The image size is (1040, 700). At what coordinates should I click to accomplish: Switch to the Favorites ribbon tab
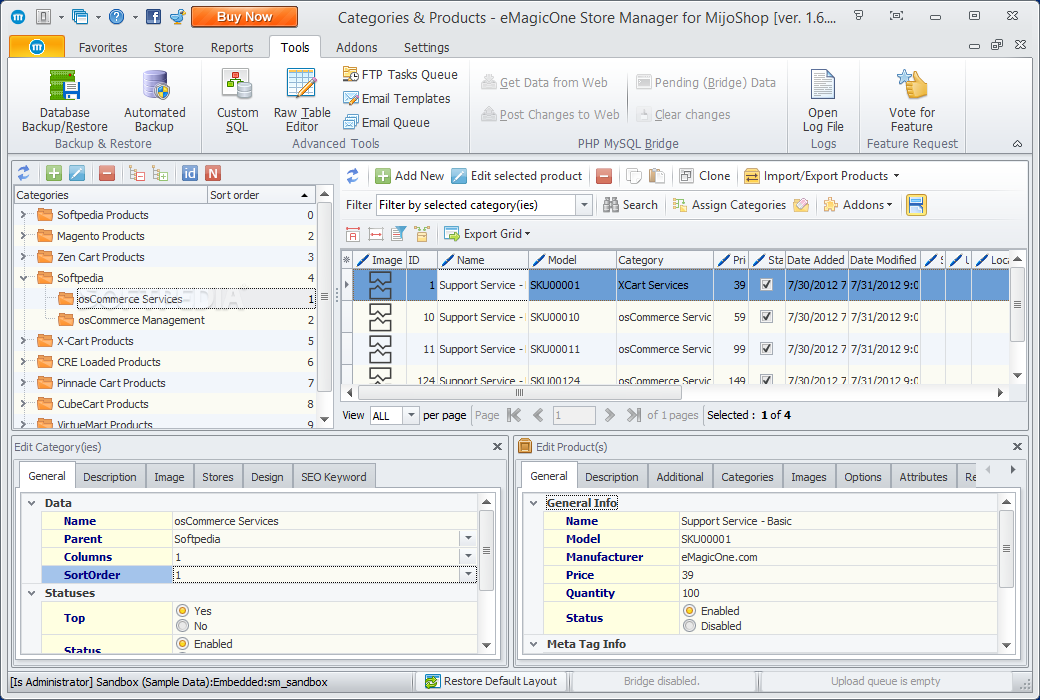coord(103,47)
